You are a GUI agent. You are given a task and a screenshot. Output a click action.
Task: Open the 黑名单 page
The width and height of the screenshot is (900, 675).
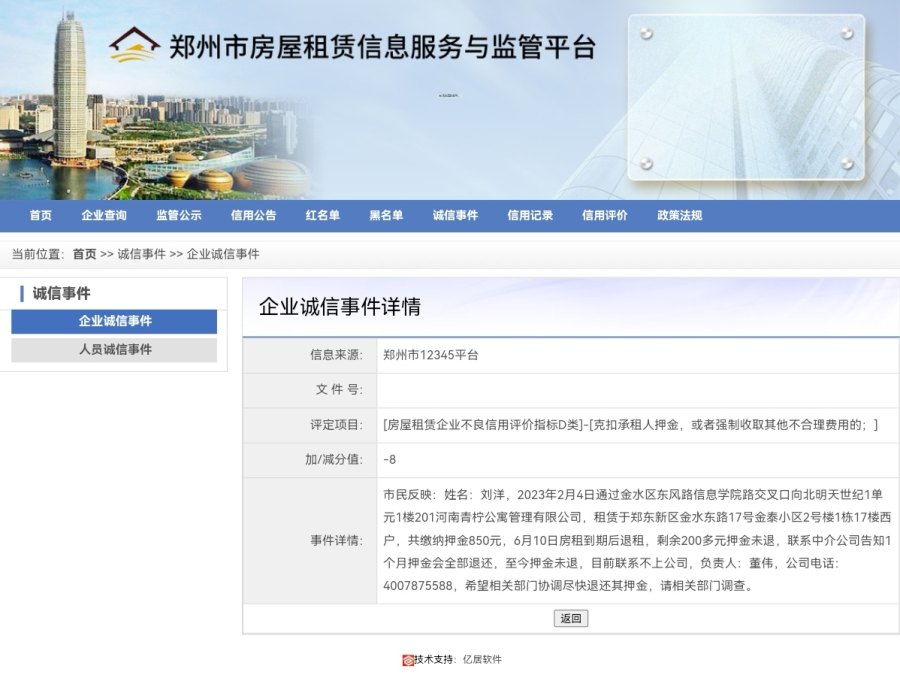coord(386,215)
